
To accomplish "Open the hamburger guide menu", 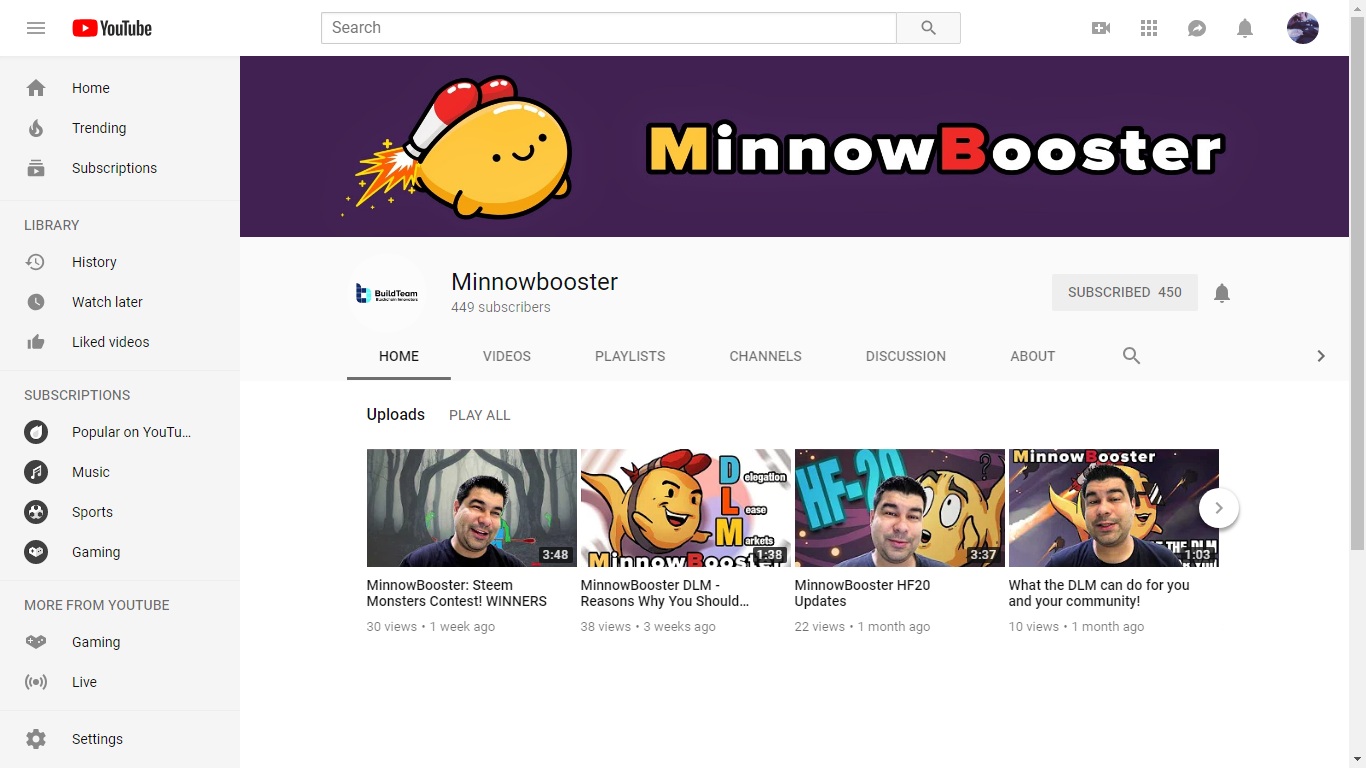I will pos(36,28).
